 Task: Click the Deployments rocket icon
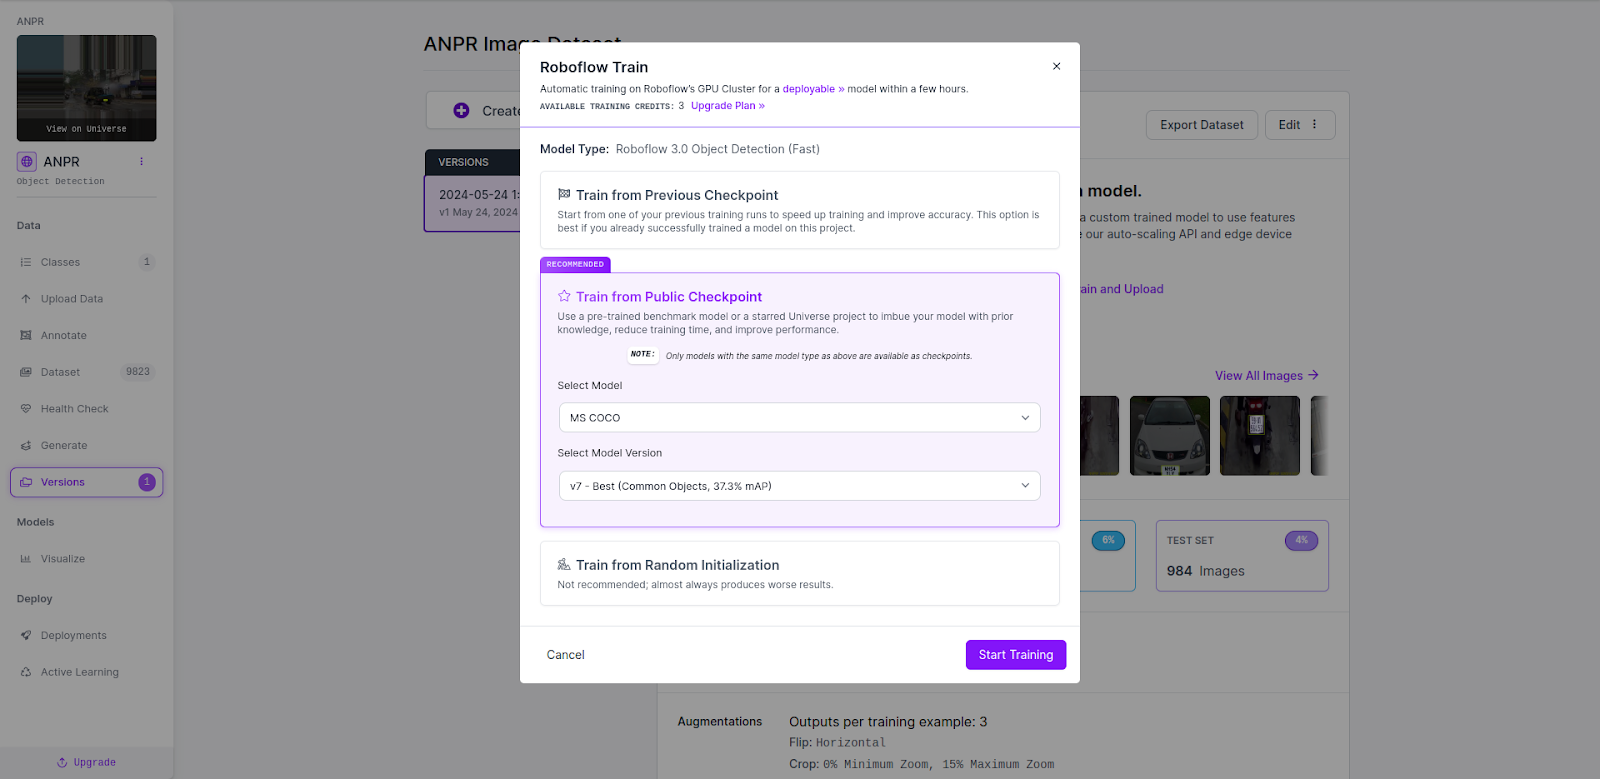tap(26, 636)
